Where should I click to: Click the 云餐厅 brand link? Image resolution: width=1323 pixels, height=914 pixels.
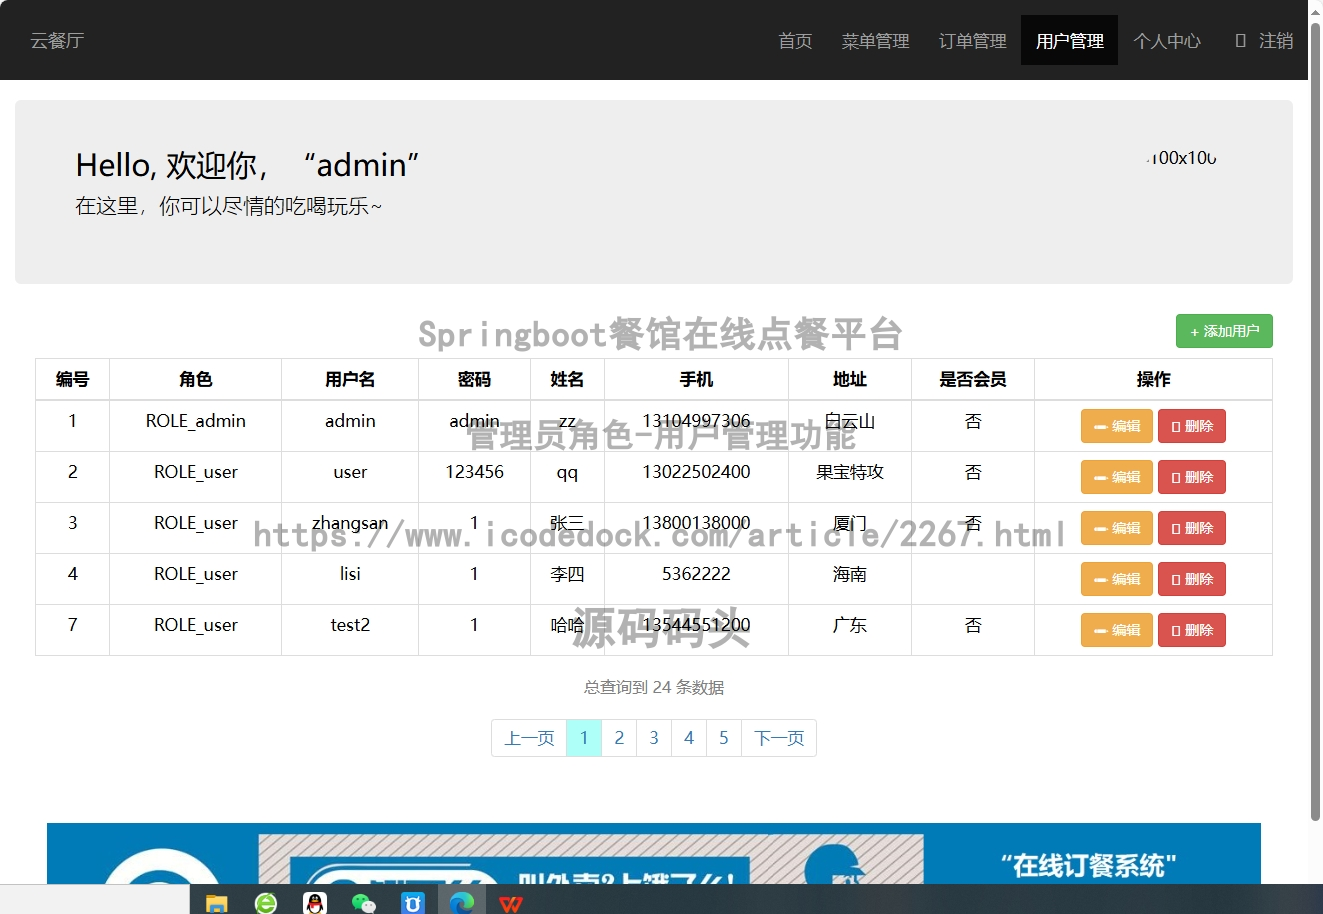click(57, 41)
